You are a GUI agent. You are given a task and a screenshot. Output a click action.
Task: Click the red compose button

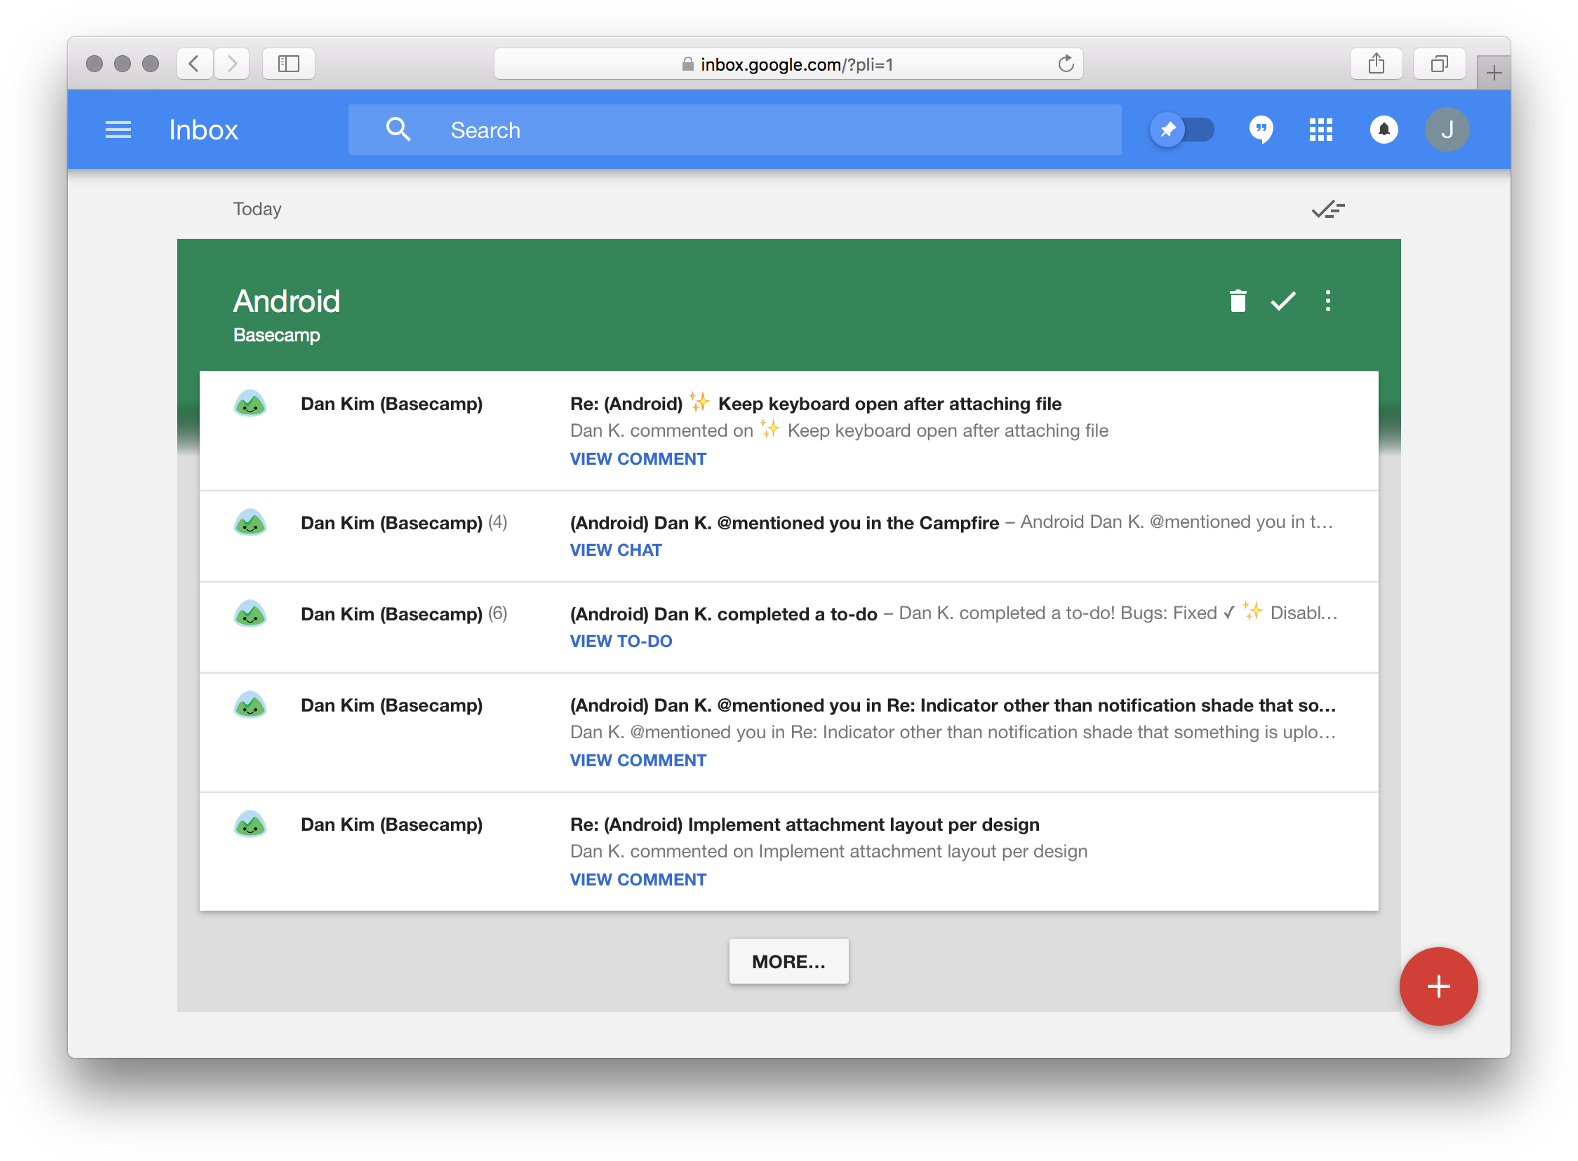click(x=1438, y=986)
